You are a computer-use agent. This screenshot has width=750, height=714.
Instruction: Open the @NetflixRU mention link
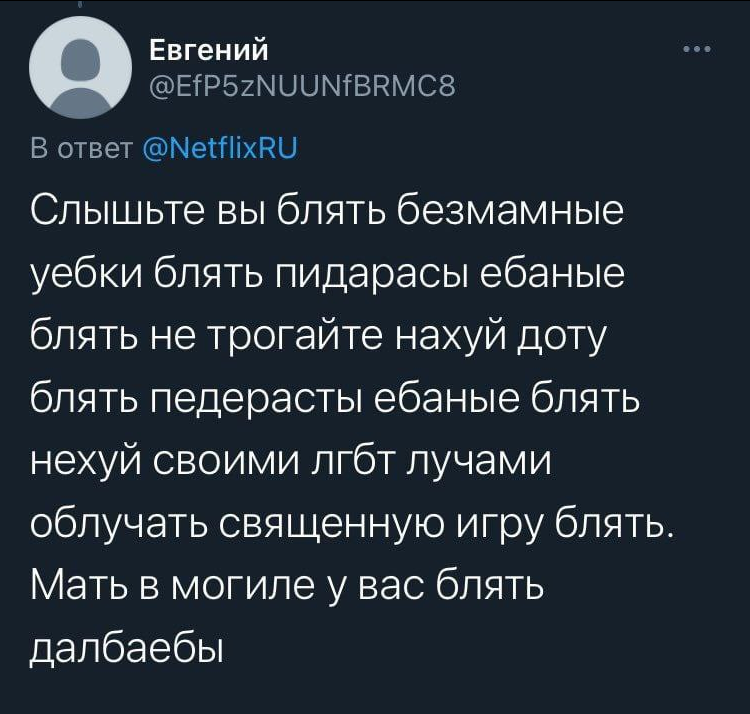coord(221,148)
